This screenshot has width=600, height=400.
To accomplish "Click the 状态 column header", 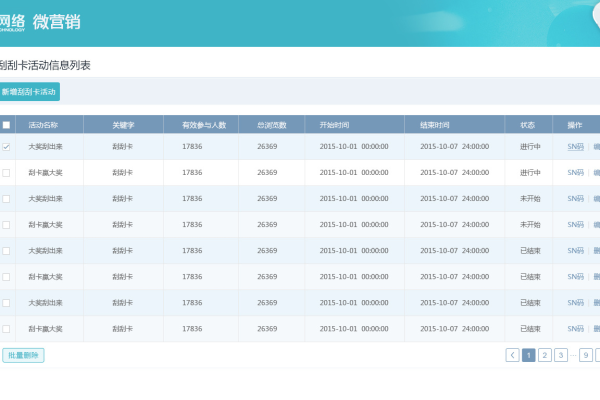I will (x=527, y=125).
